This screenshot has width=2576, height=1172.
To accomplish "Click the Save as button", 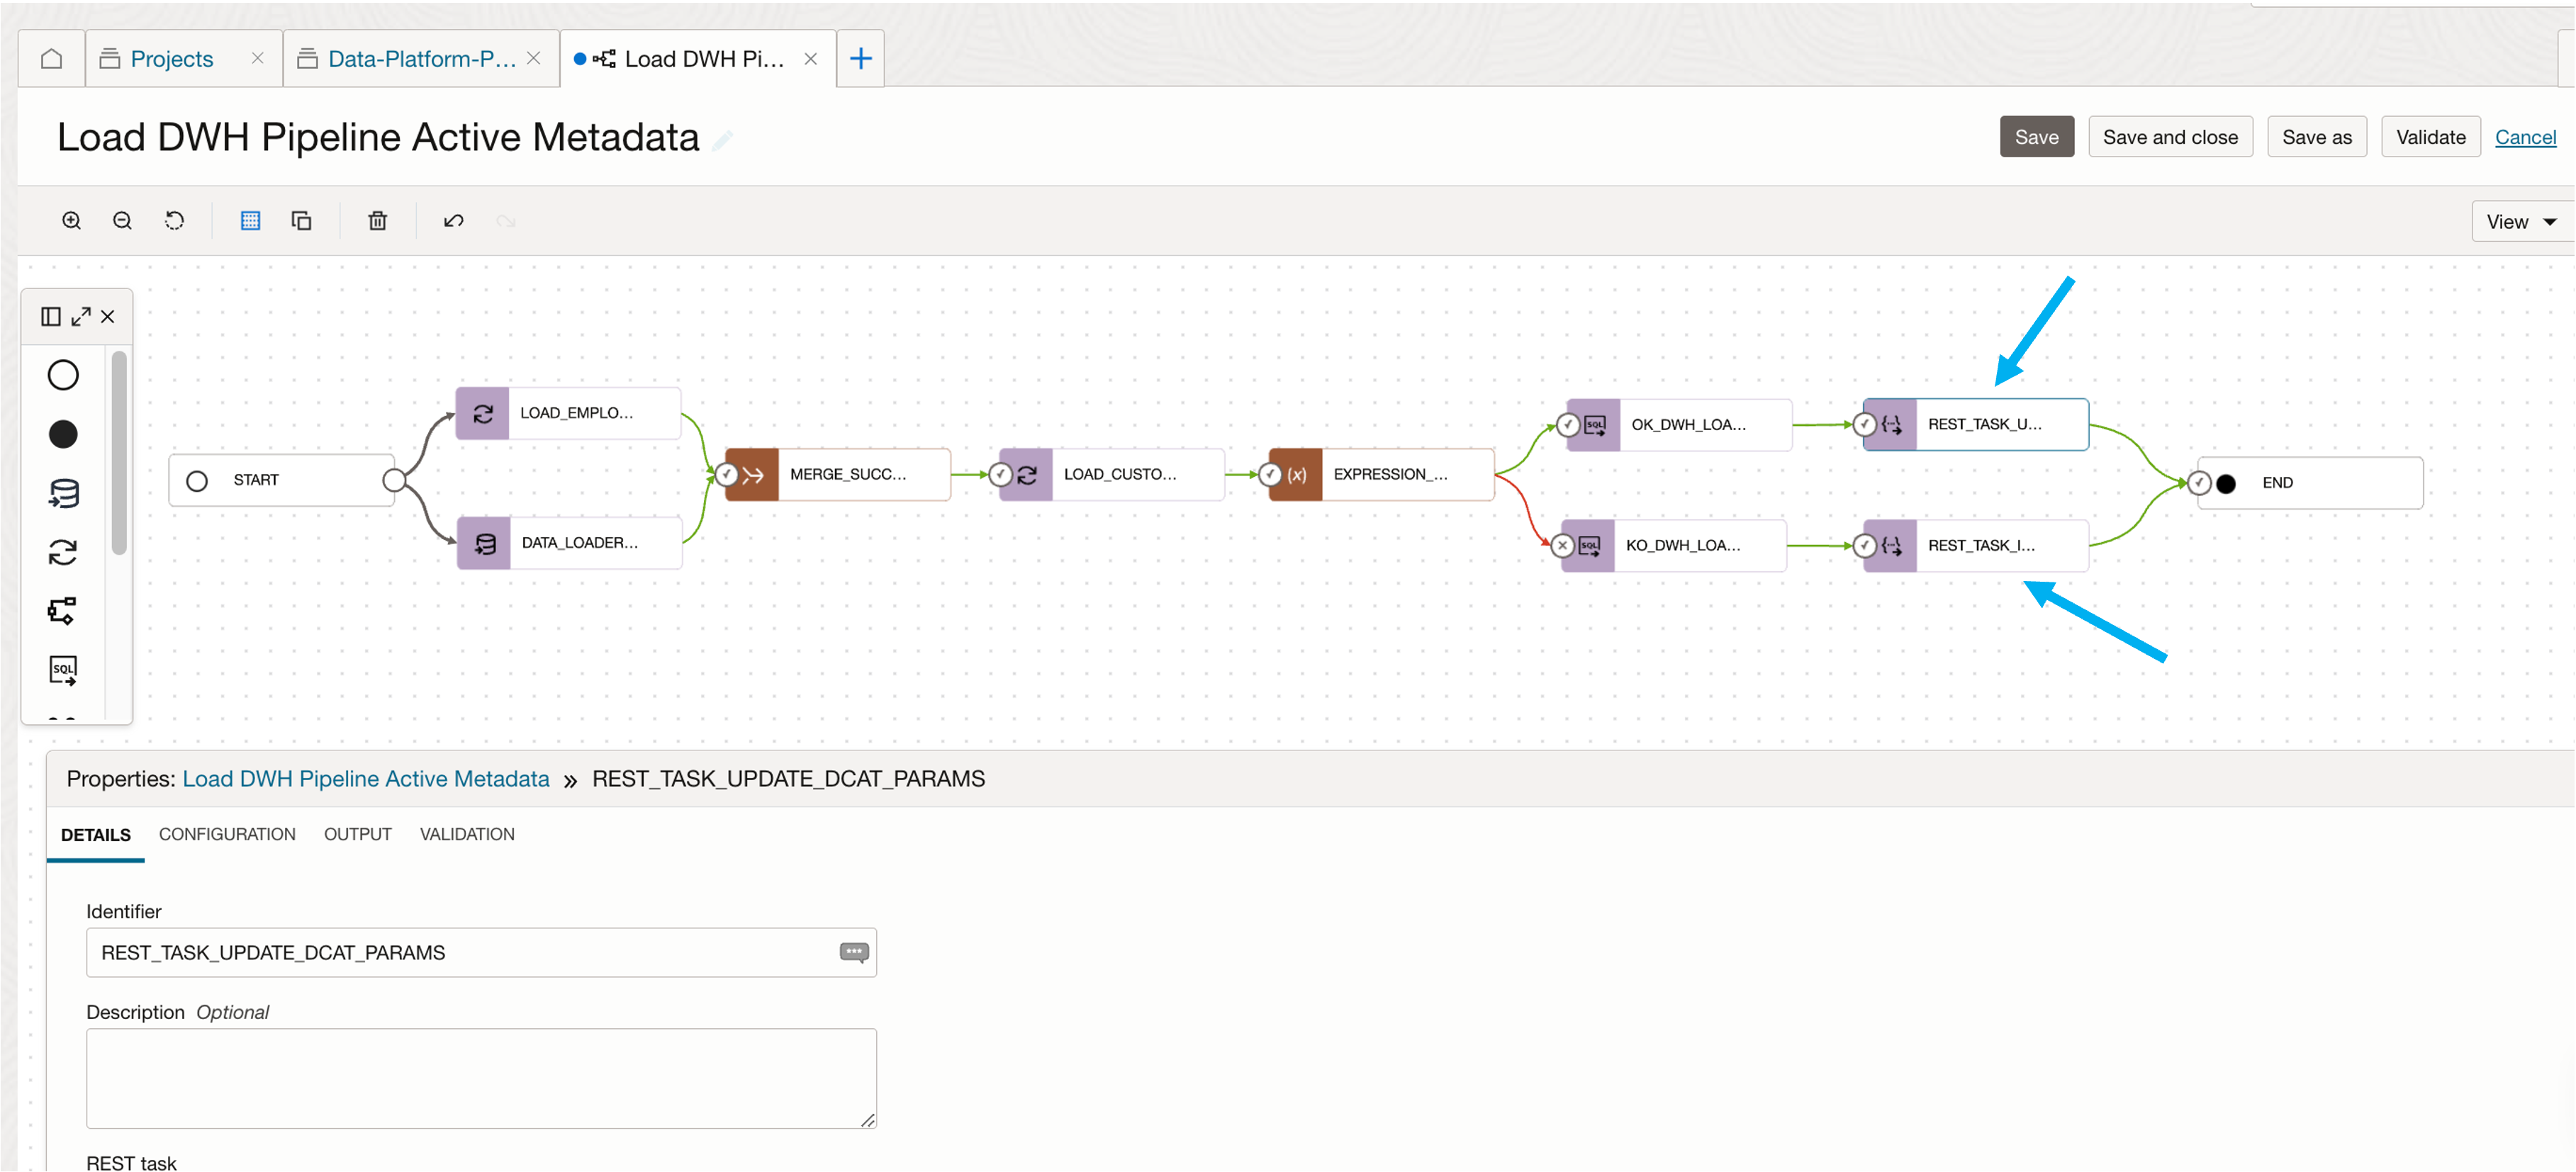I will coord(2317,137).
